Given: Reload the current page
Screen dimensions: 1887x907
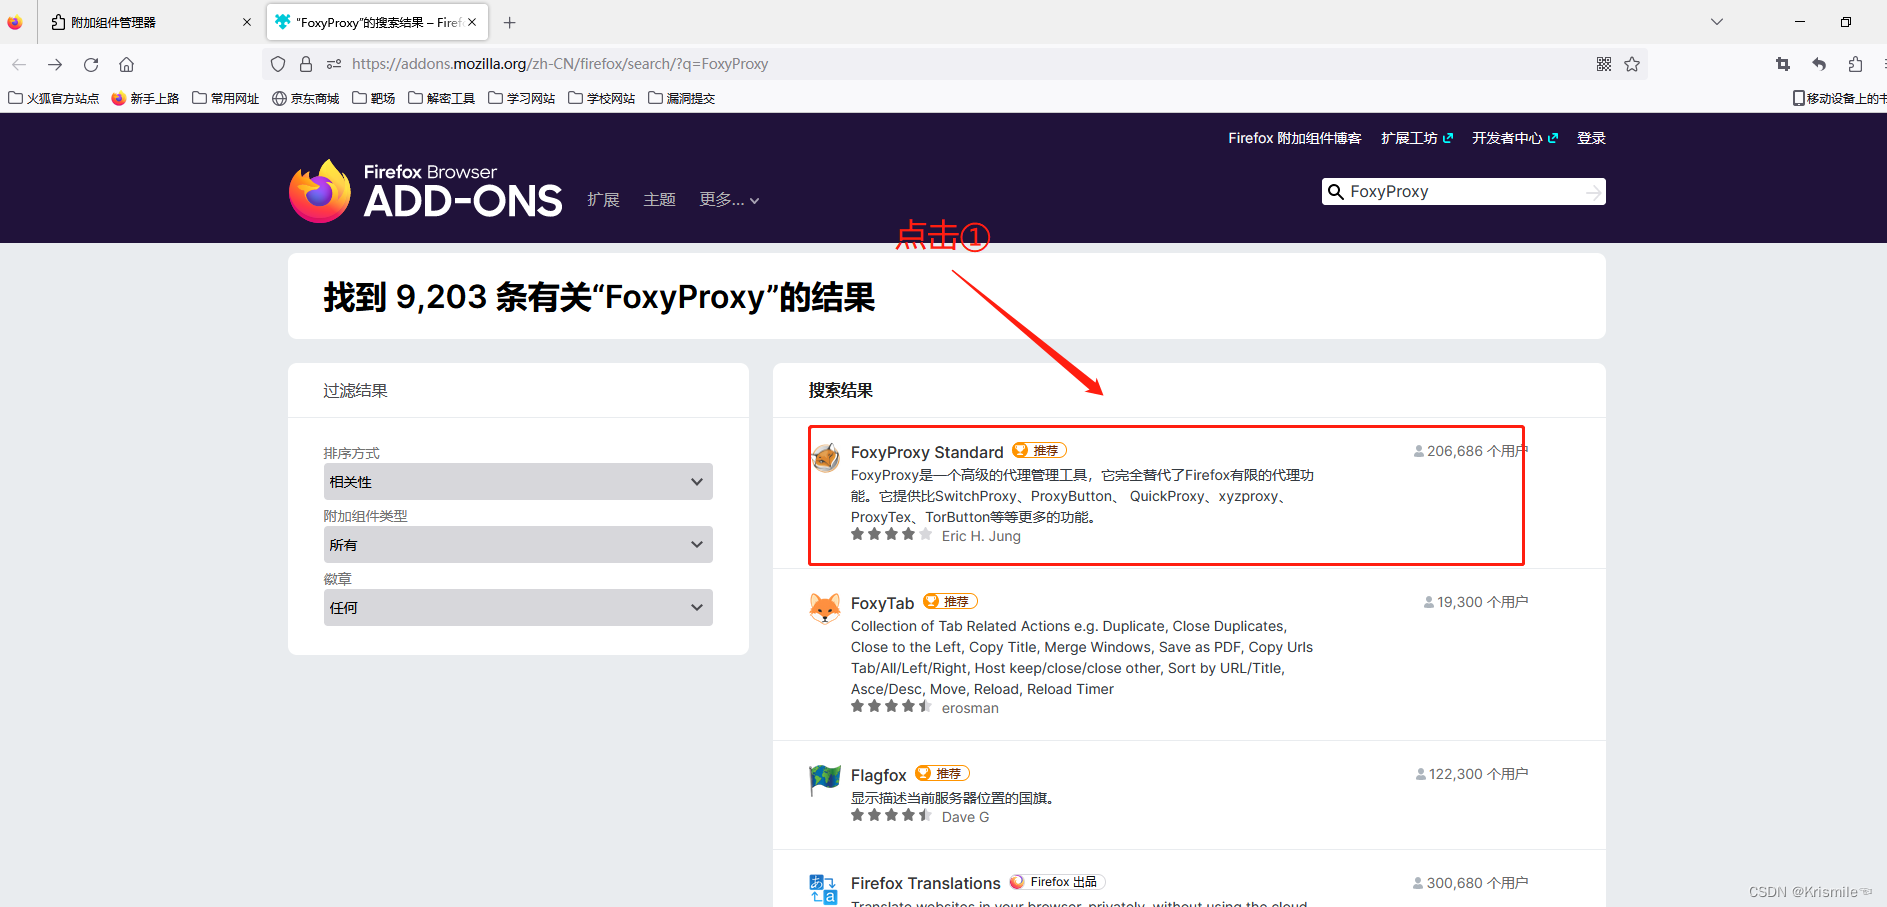Looking at the screenshot, I should [x=91, y=64].
